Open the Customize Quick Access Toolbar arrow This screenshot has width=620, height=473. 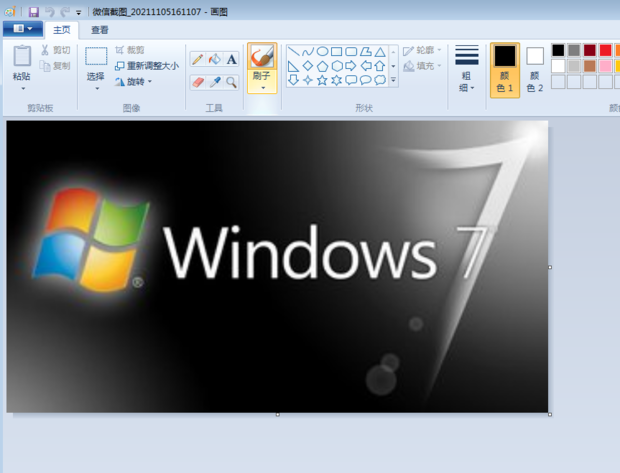point(79,13)
